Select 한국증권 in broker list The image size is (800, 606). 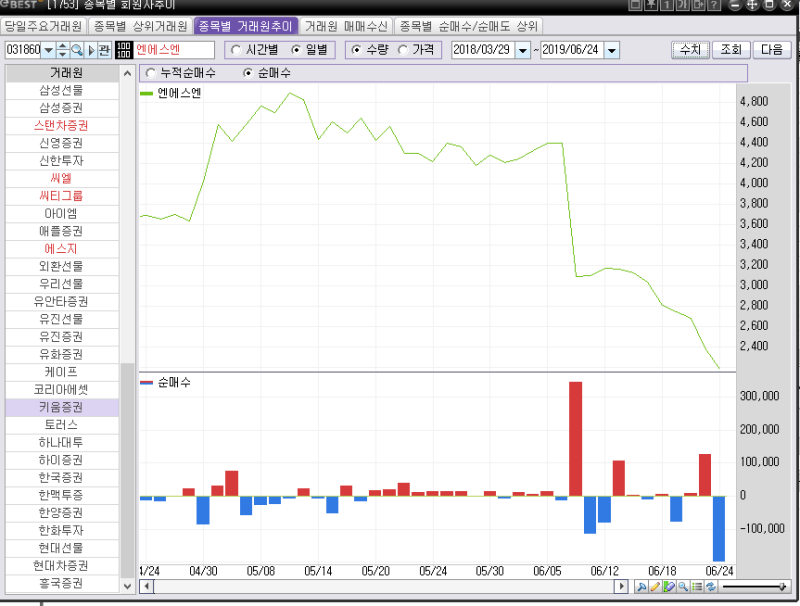(x=62, y=477)
